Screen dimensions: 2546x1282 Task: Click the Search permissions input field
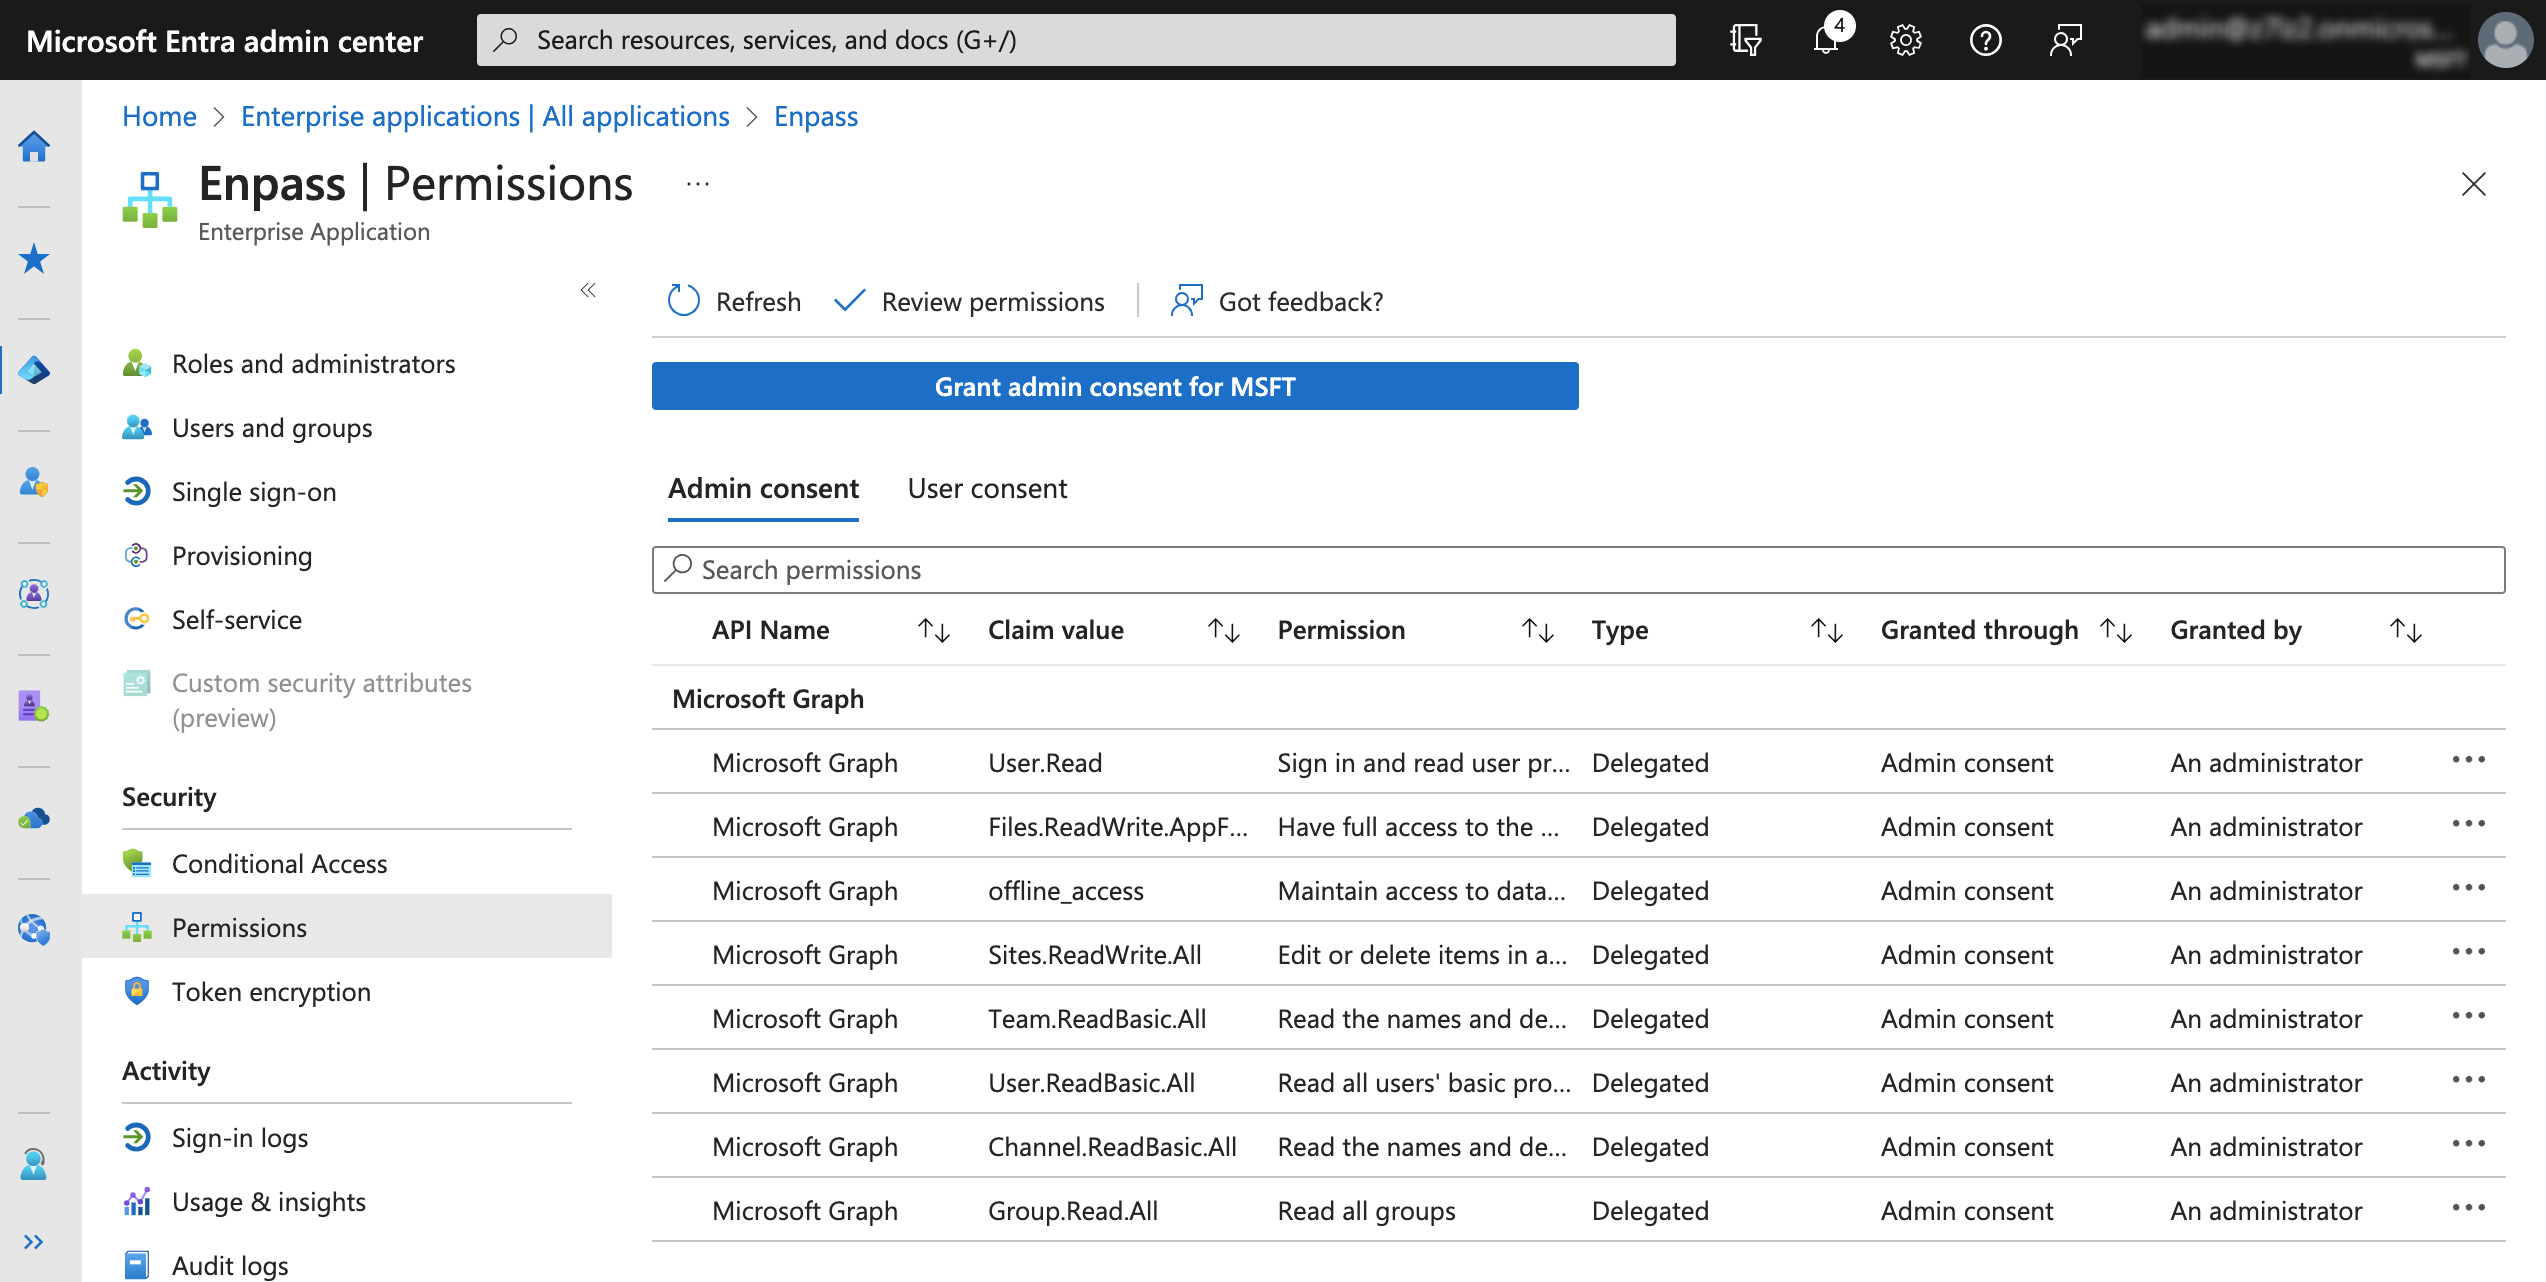pyautogui.click(x=1200, y=569)
